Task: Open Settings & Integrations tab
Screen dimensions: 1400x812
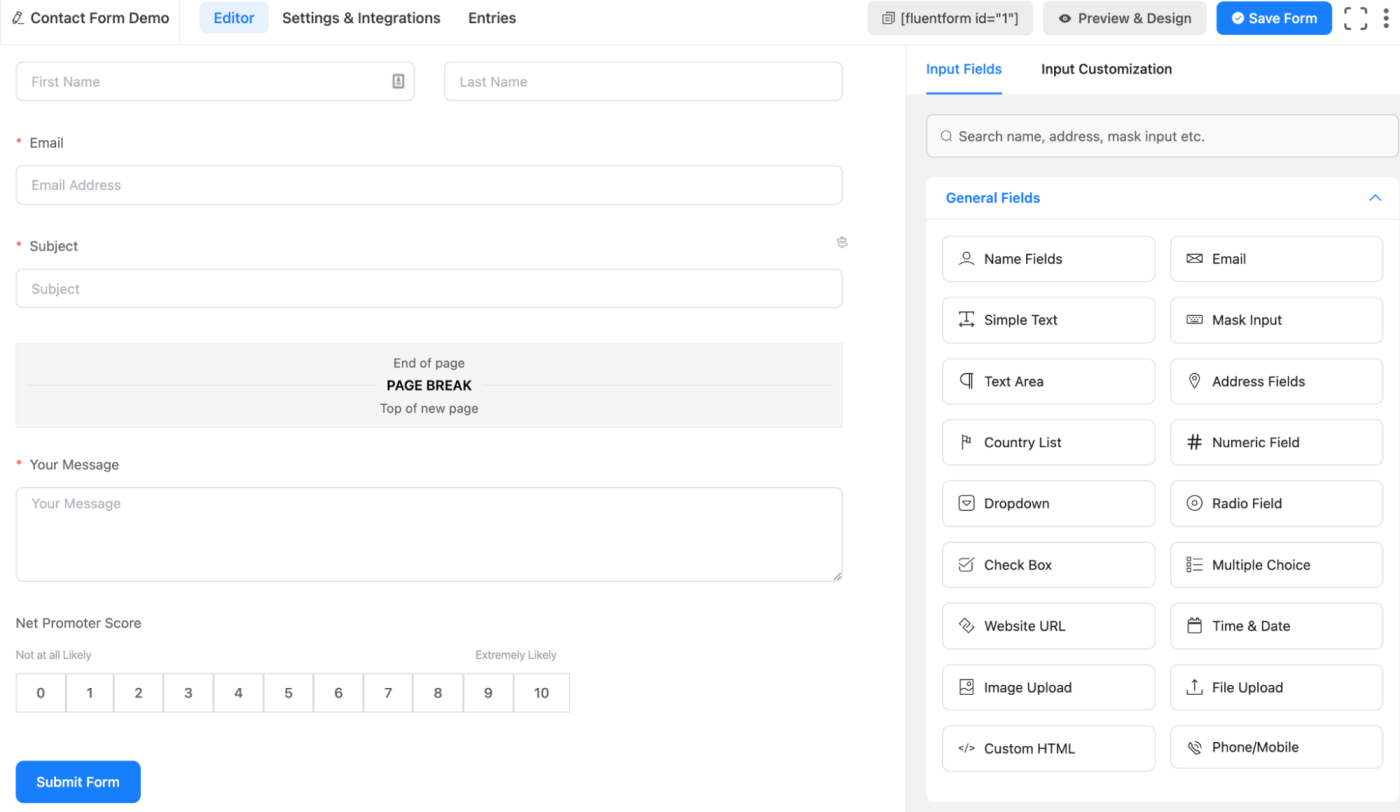Action: pos(361,18)
